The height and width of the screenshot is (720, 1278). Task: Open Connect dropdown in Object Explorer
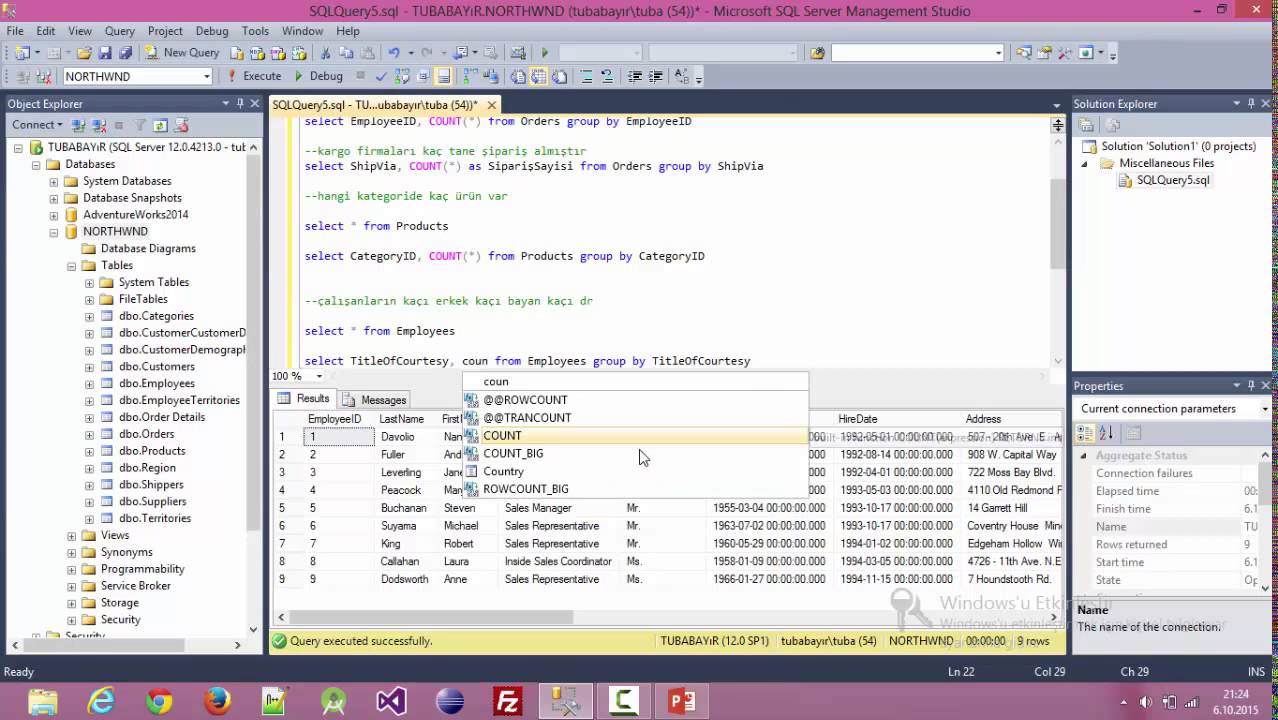coord(37,125)
